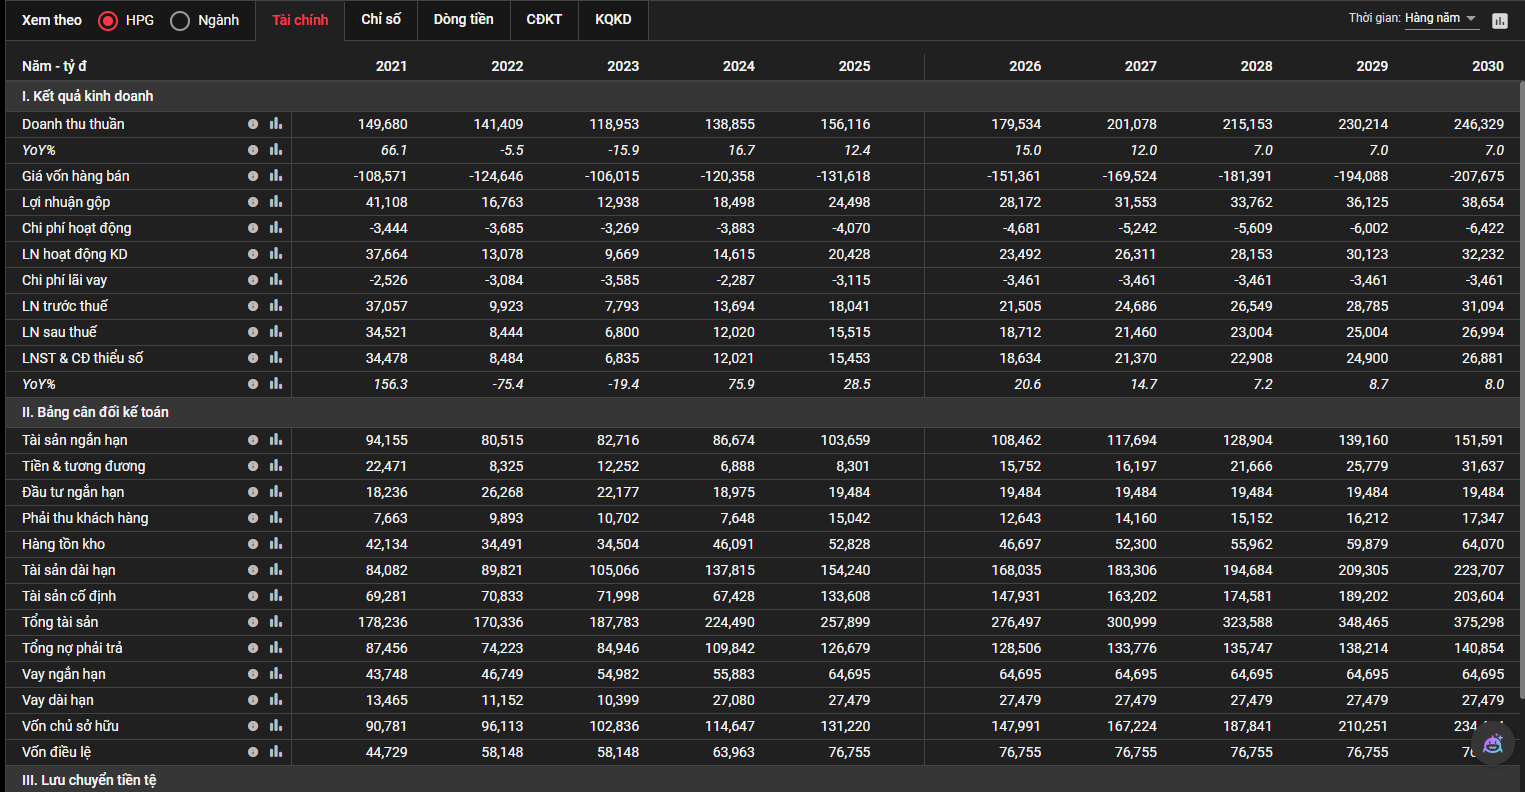This screenshot has width=1525, height=792.
Task: Select the HPG radio button
Action: click(x=108, y=20)
